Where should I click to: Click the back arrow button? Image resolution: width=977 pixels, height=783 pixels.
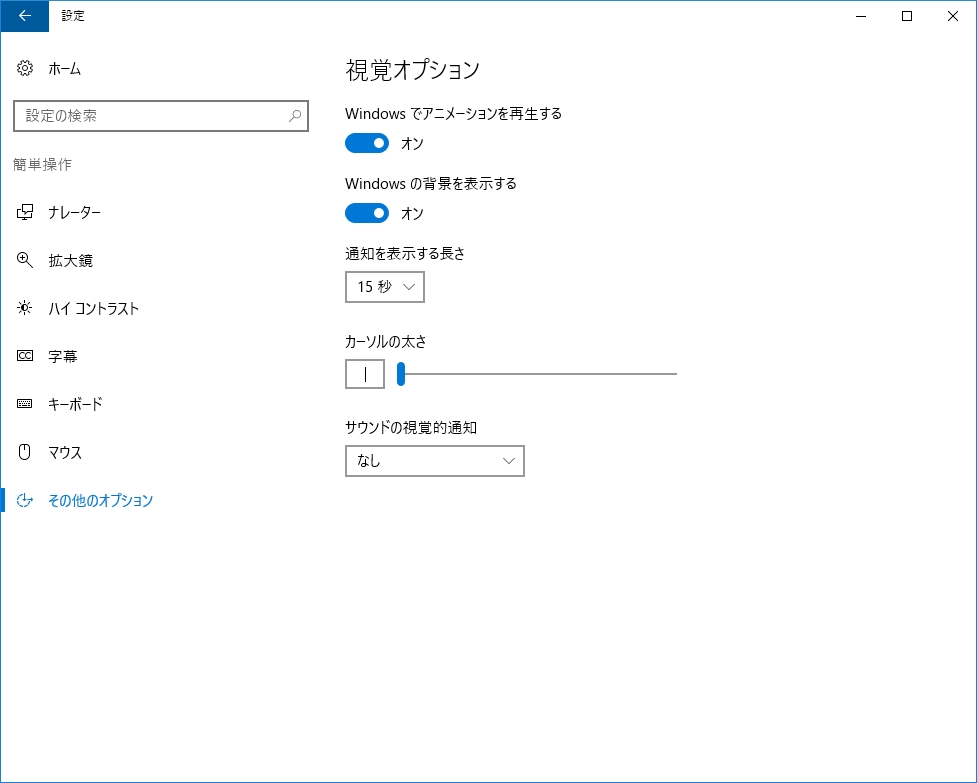(x=24, y=16)
